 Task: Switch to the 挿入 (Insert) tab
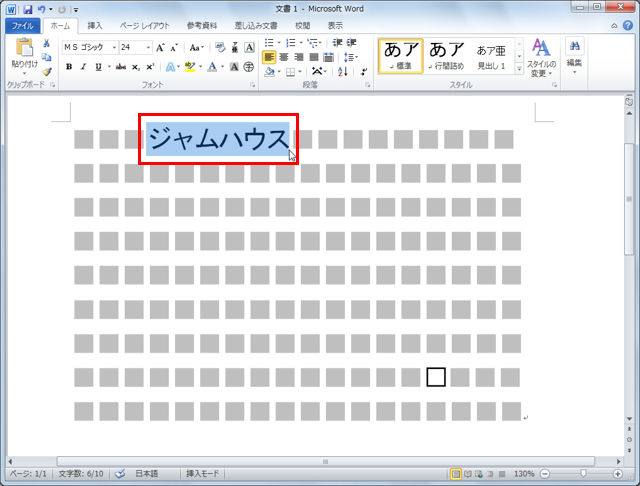tap(95, 26)
